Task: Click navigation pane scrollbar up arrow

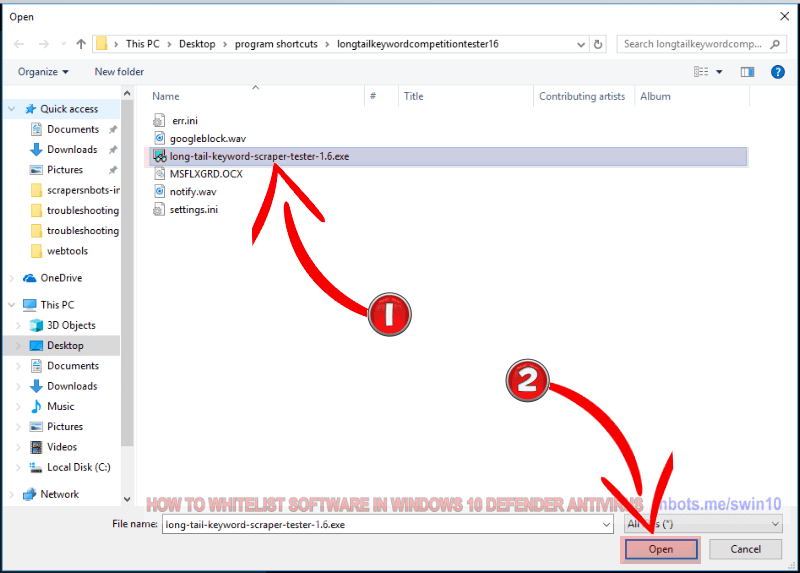Action: (x=127, y=93)
